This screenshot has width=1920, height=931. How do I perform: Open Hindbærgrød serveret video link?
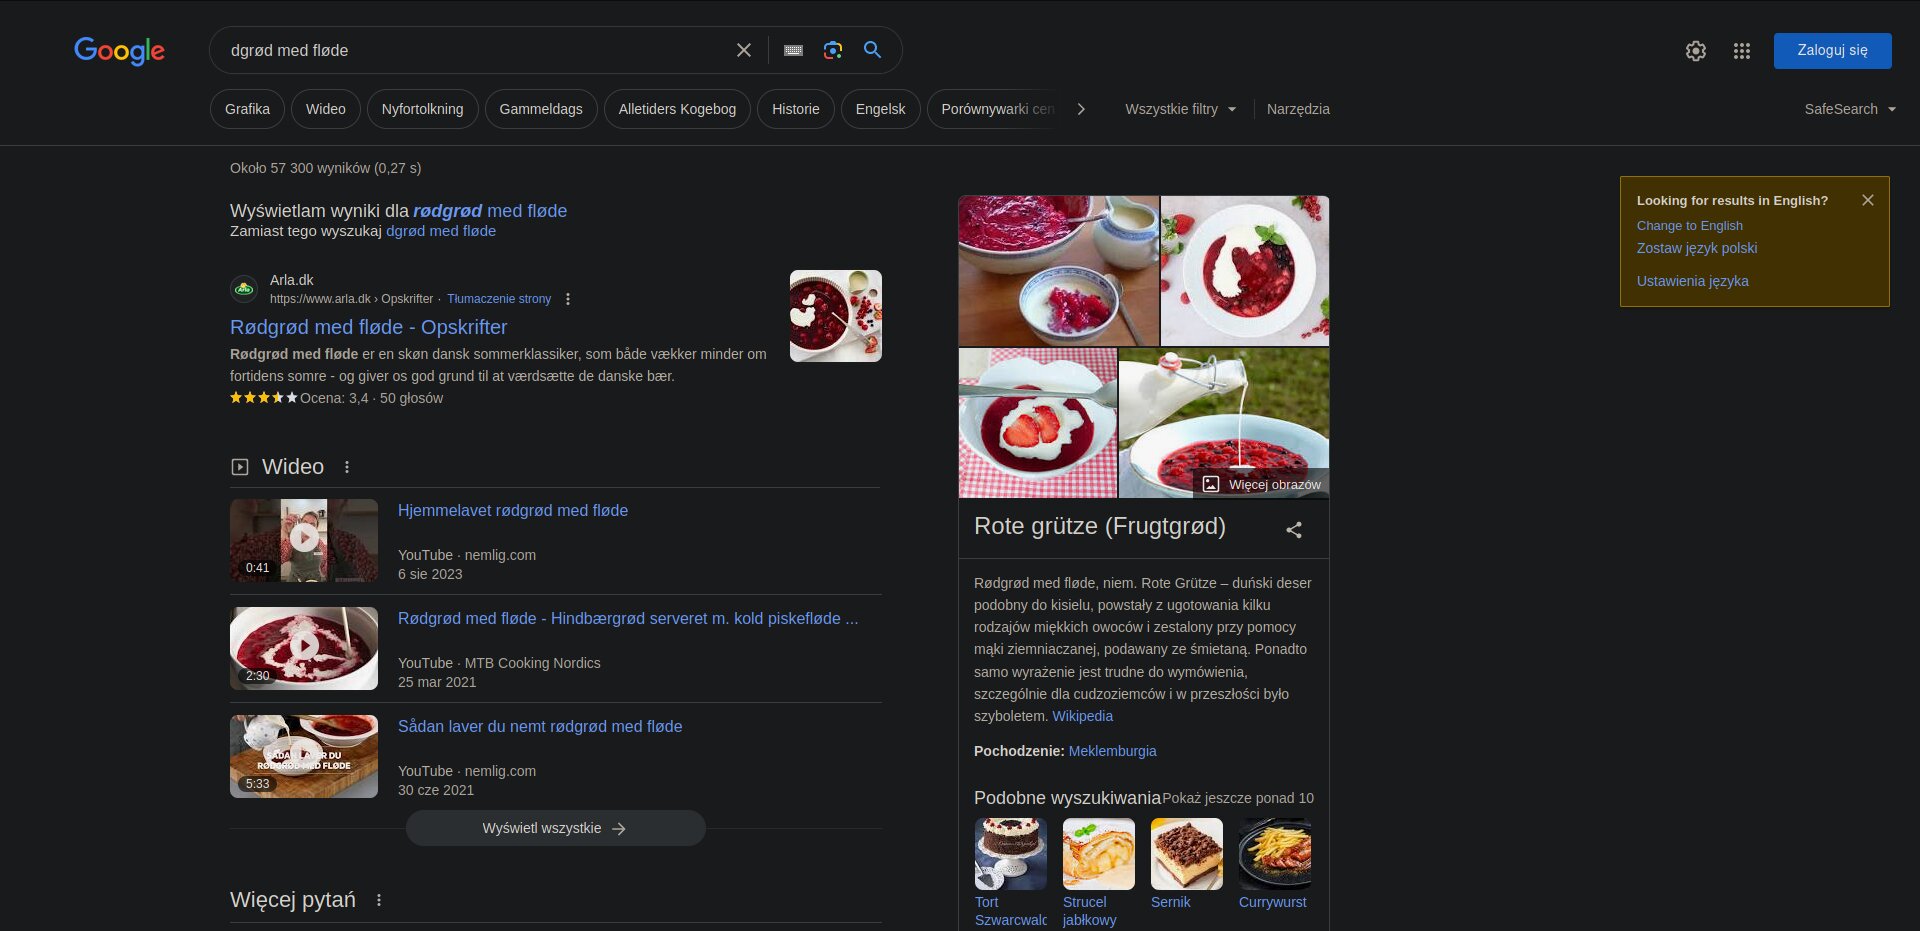pyautogui.click(x=628, y=618)
